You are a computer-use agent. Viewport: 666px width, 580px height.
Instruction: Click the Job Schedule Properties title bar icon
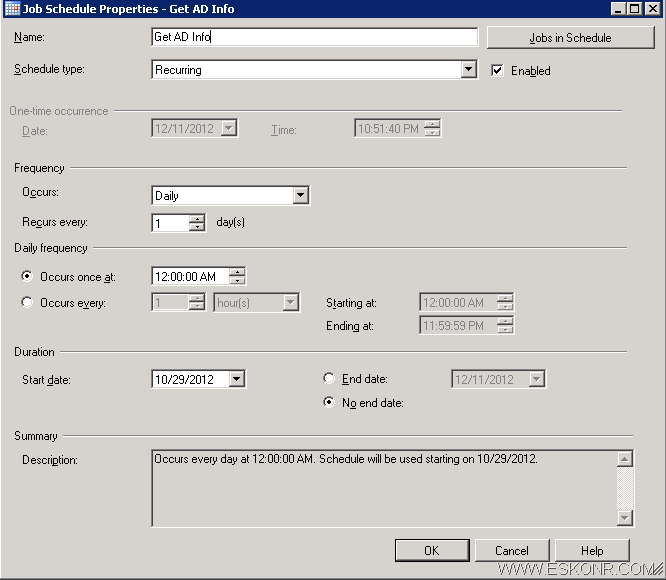pyautogui.click(x=12, y=8)
